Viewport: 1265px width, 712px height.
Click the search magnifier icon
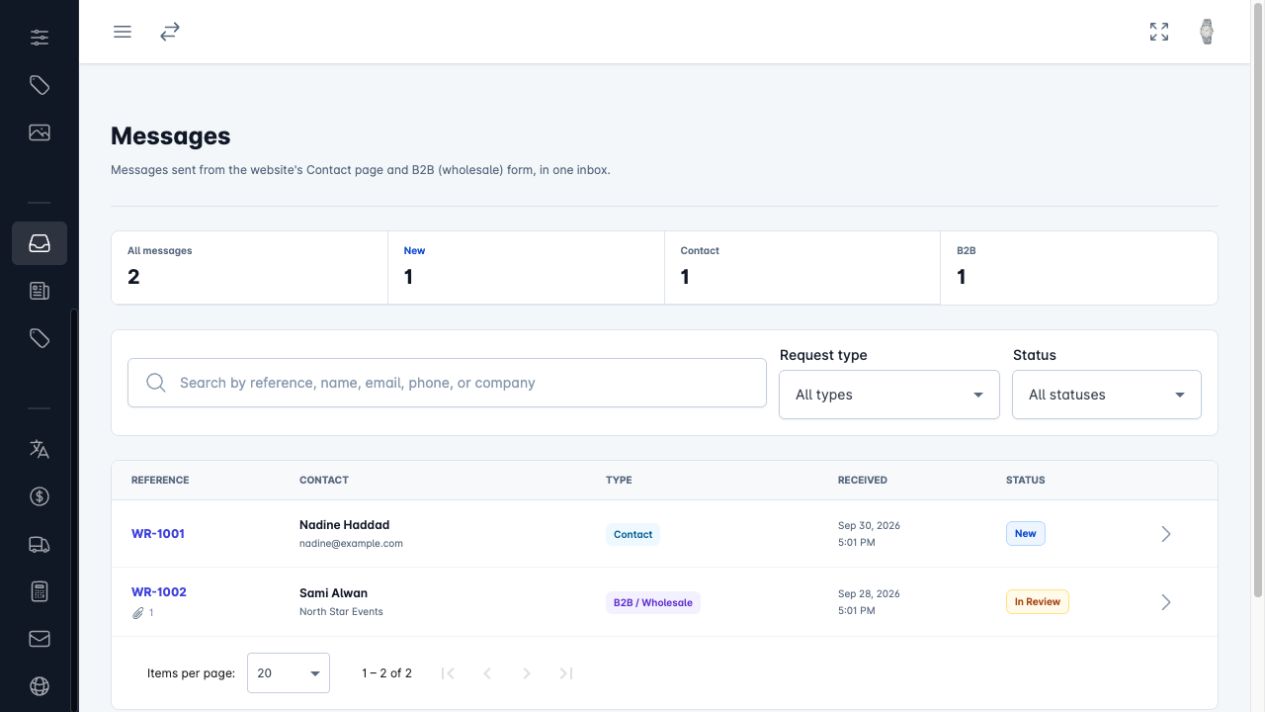pyautogui.click(x=156, y=383)
